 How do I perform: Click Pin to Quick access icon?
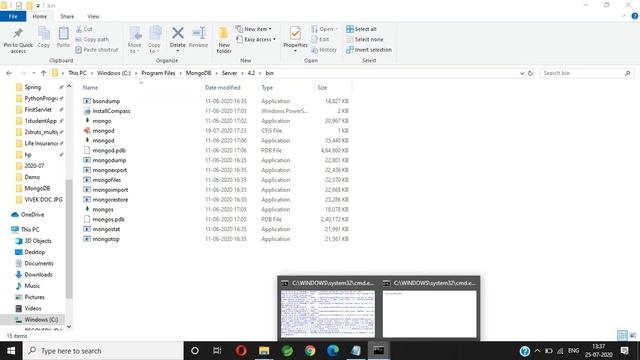click(18, 33)
